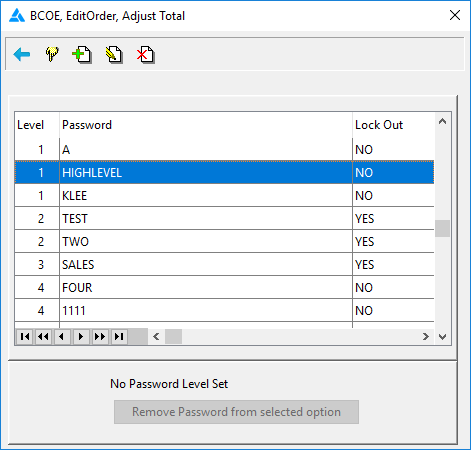The image size is (471, 450).
Task: Click the edit record pencil icon
Action: [114, 55]
